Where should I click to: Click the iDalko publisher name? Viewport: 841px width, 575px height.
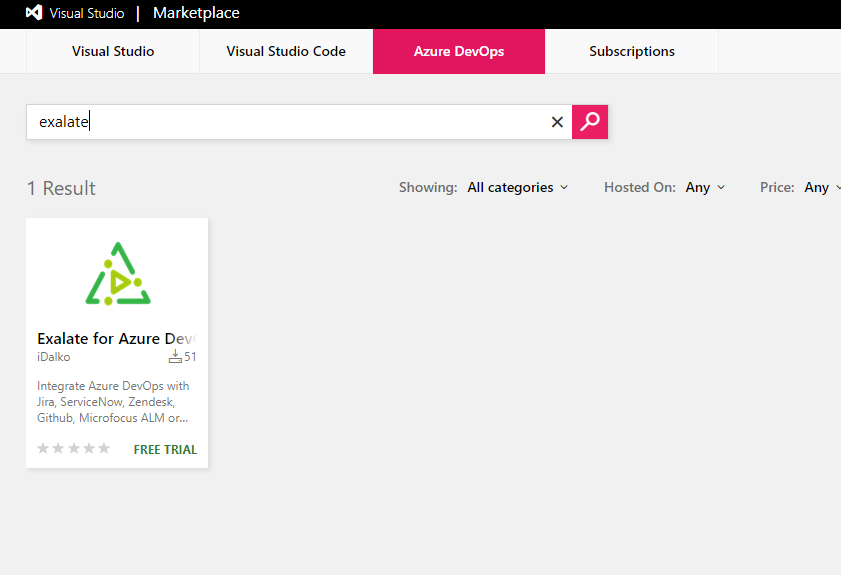pos(54,357)
